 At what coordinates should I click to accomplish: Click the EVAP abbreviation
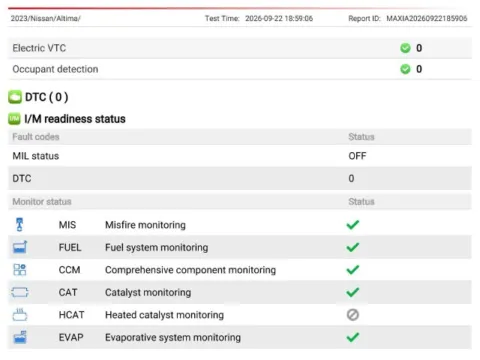point(71,337)
